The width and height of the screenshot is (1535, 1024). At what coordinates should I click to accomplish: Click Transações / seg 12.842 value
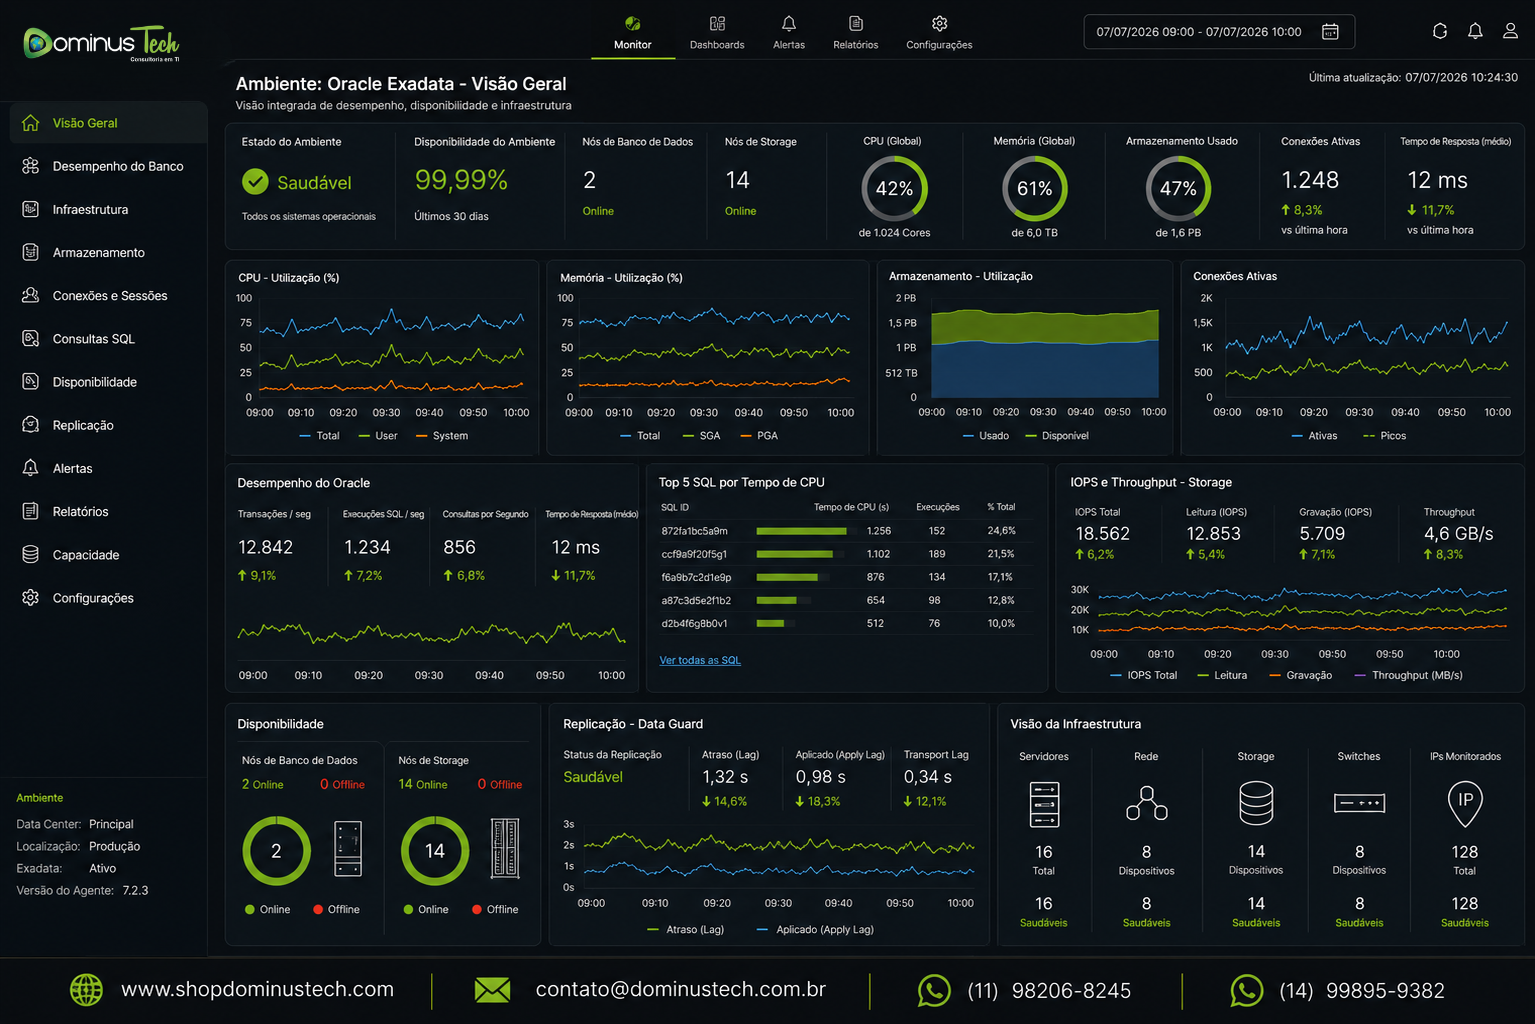click(266, 547)
